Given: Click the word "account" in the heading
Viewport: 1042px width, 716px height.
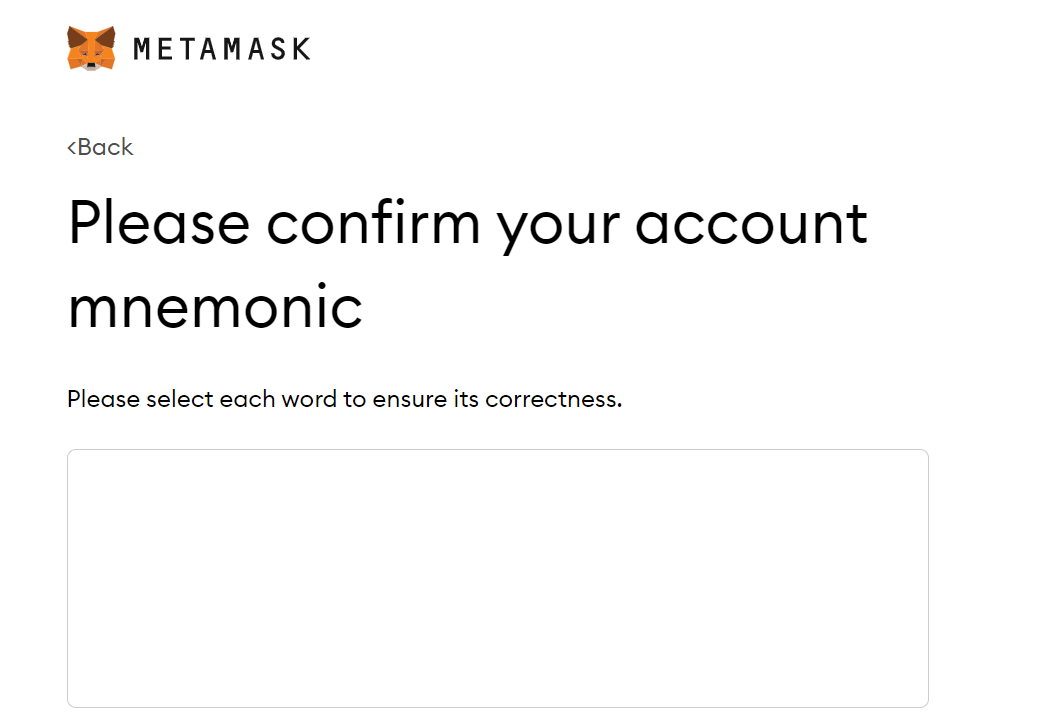Looking at the screenshot, I should (751, 222).
